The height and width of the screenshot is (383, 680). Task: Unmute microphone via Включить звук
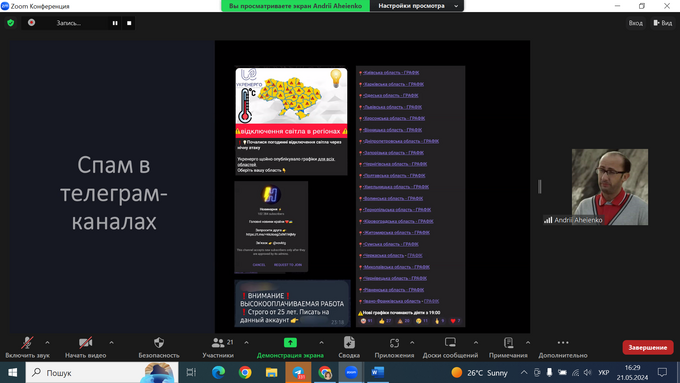pos(27,347)
